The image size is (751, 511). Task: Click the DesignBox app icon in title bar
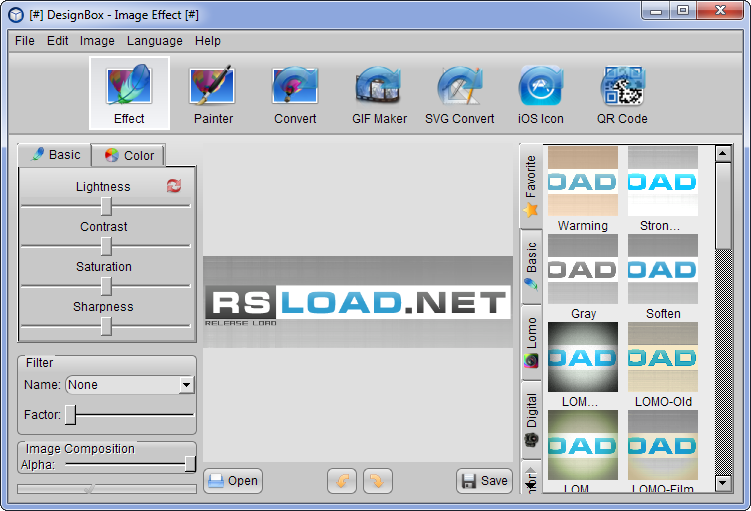point(16,15)
